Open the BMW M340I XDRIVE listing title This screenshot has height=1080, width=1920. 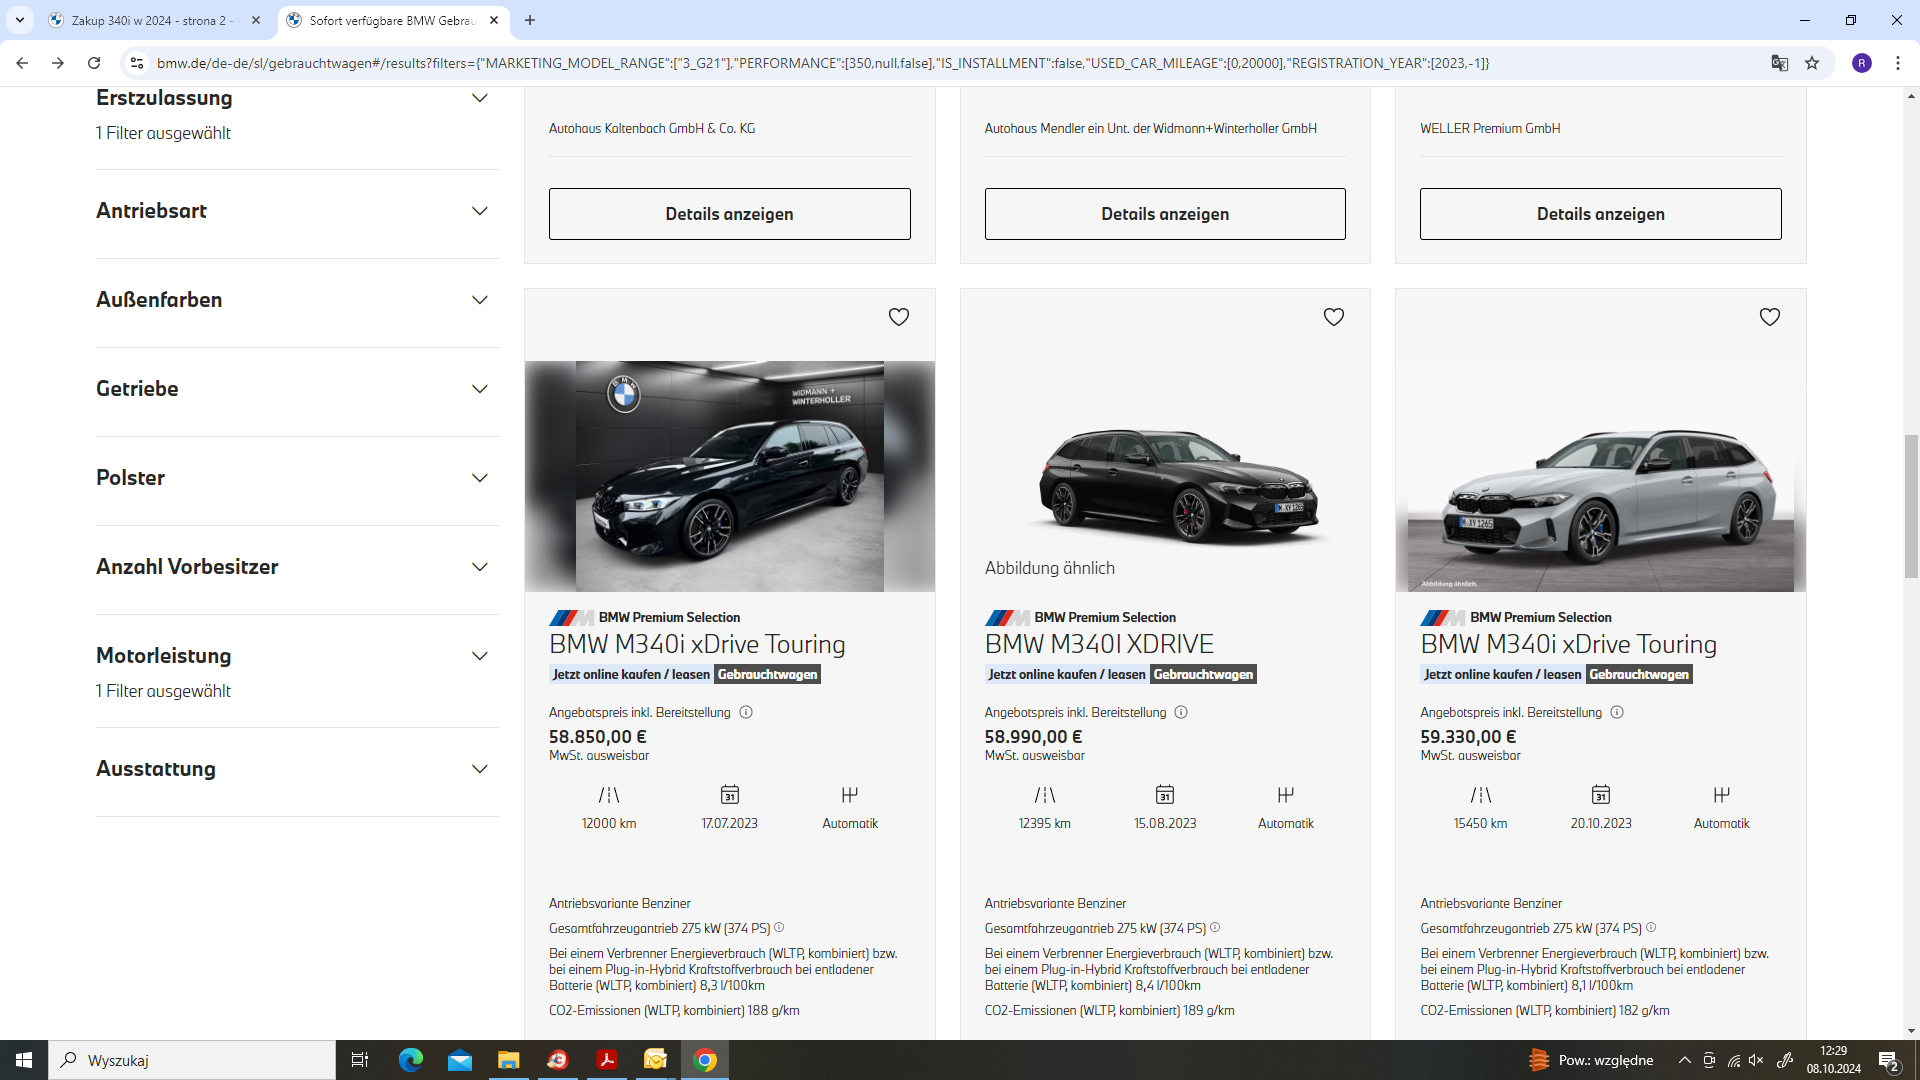pos(1099,644)
